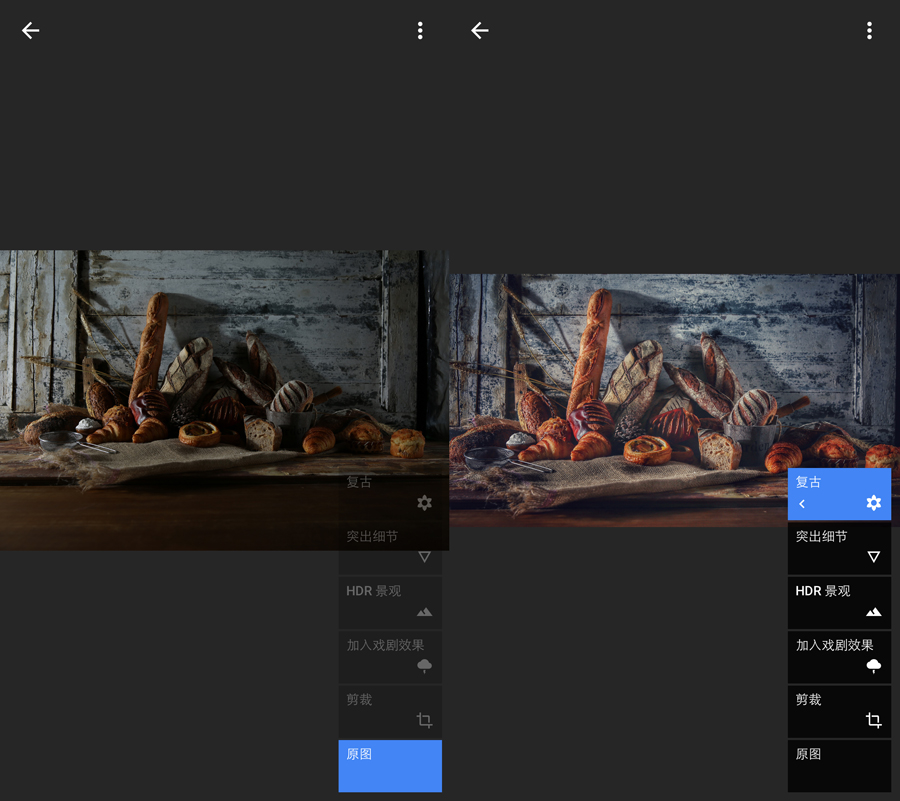The image size is (900, 801).
Task: Select the highlighted blue 原图 step on left
Action: (x=390, y=766)
